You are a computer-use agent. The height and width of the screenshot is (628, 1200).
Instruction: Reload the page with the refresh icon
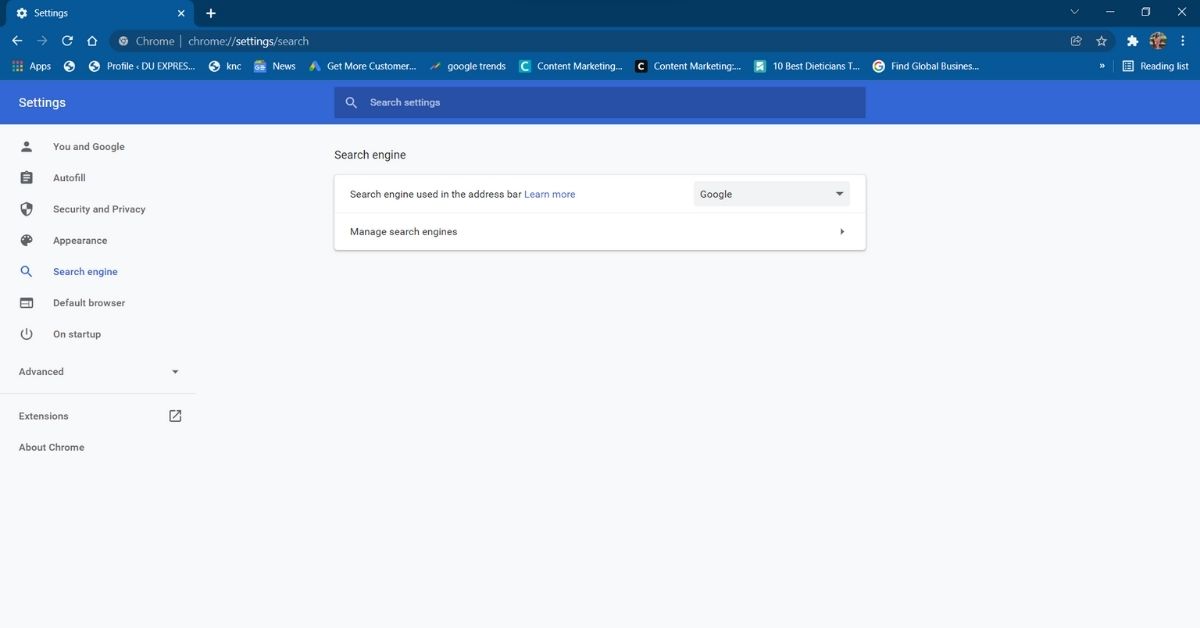click(67, 41)
